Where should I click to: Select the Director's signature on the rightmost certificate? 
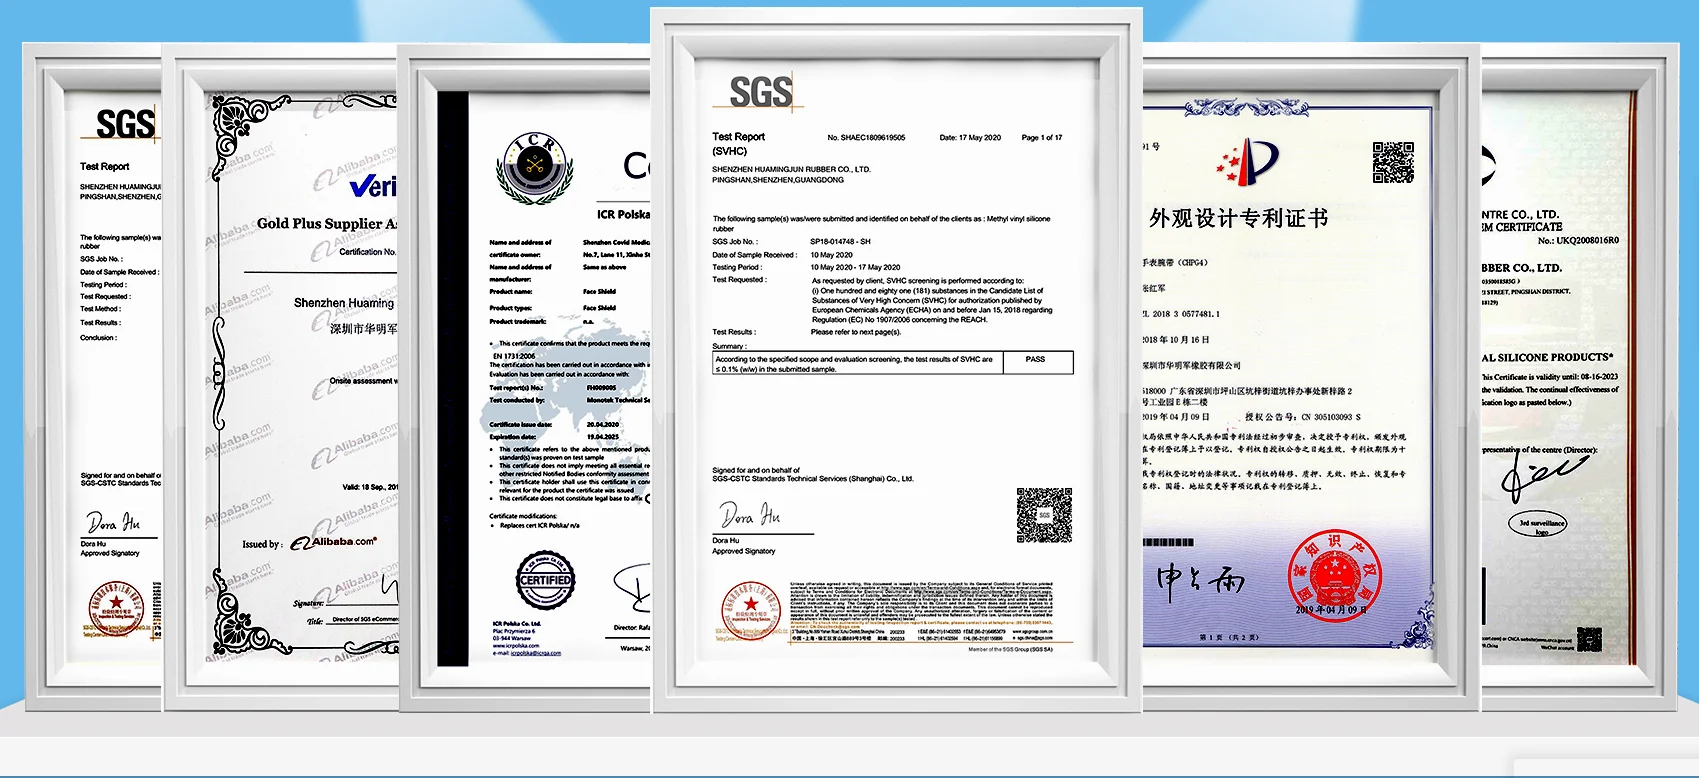pyautogui.click(x=1543, y=477)
